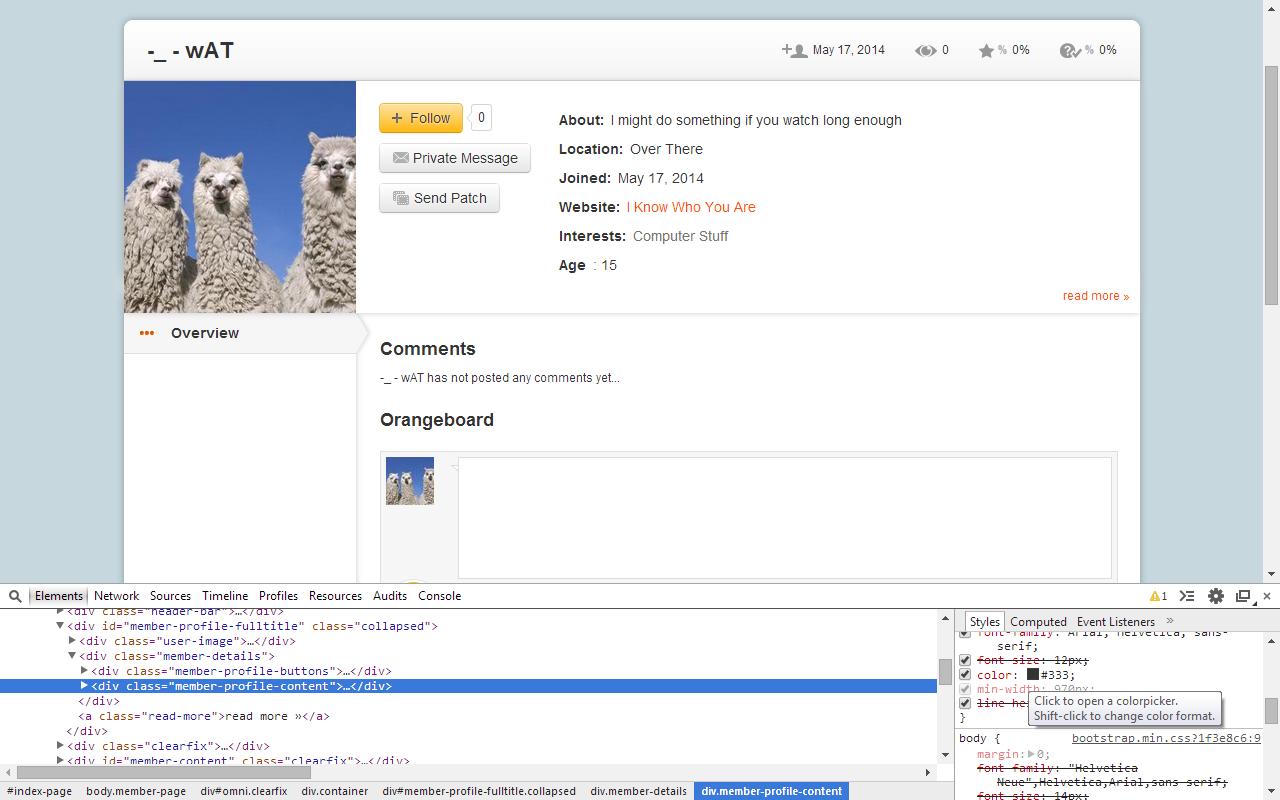This screenshot has height=800, width=1280.
Task: Click the follower count 0 badge
Action: pos(481,118)
